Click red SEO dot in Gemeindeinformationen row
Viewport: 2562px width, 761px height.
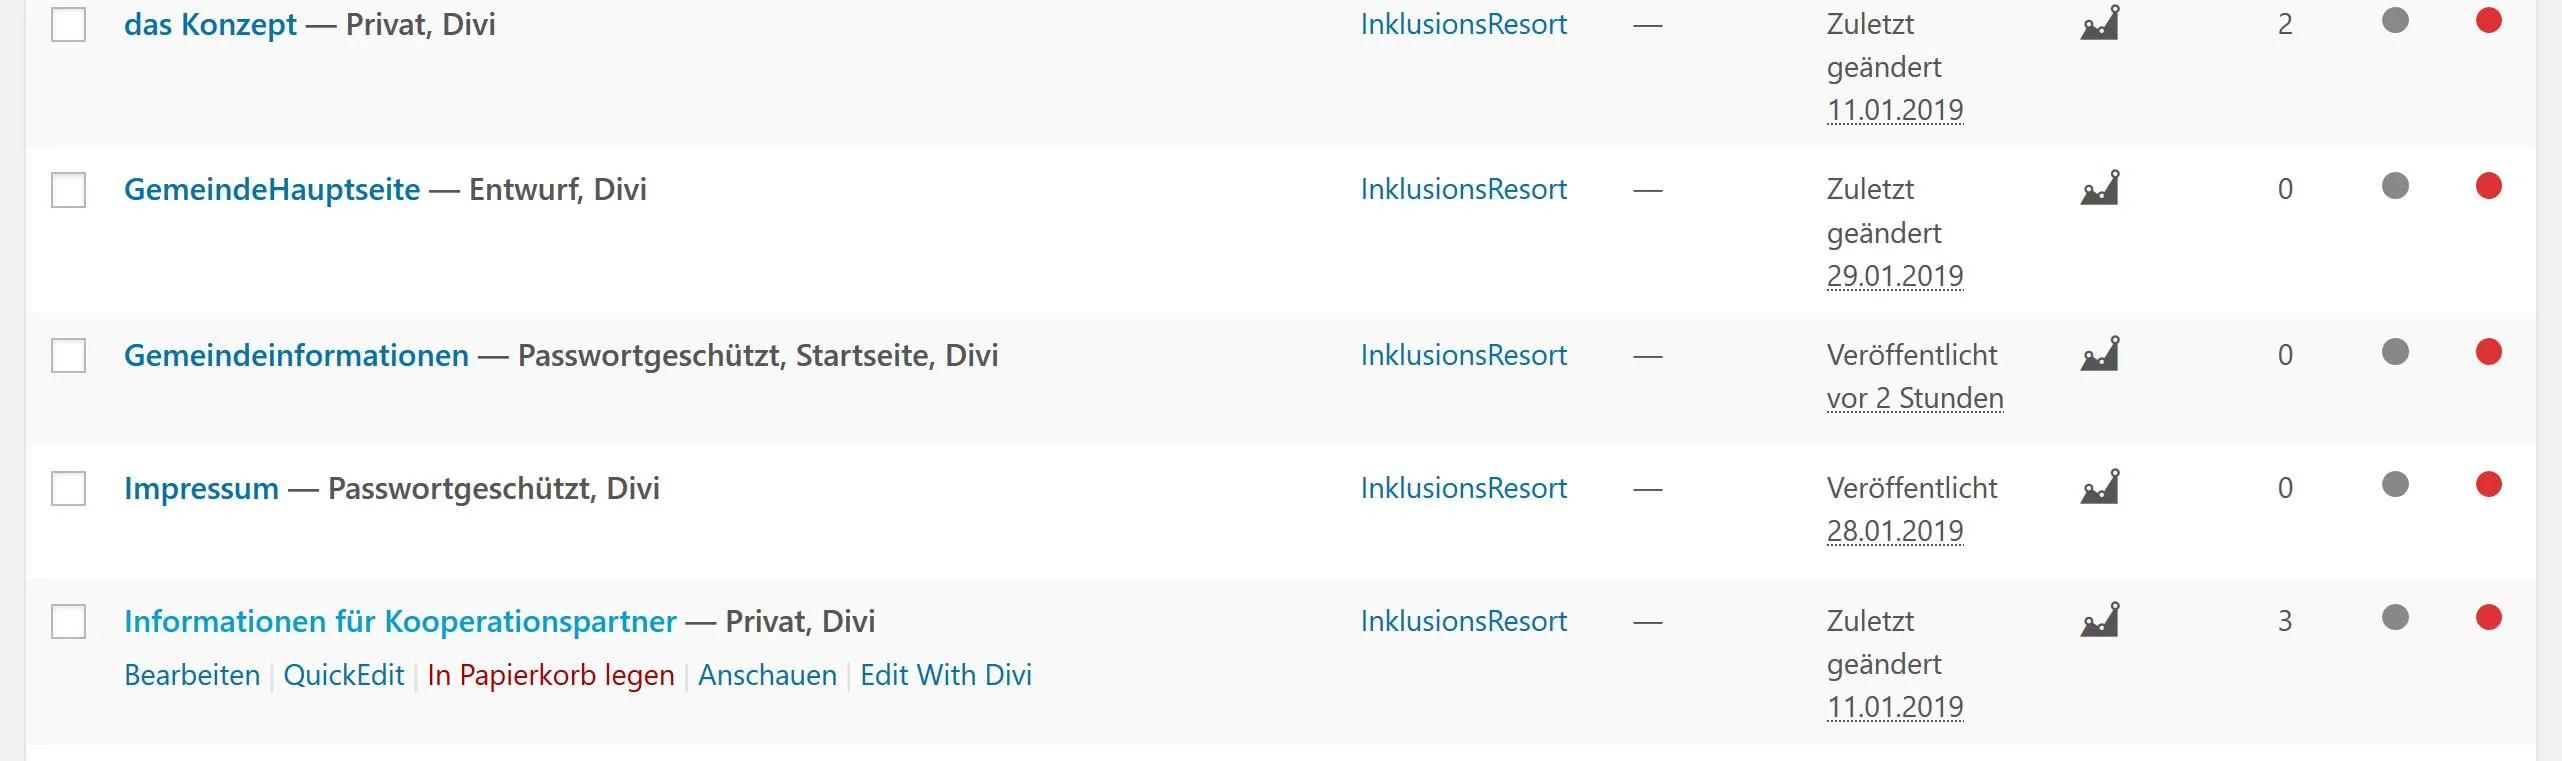pos(2489,352)
